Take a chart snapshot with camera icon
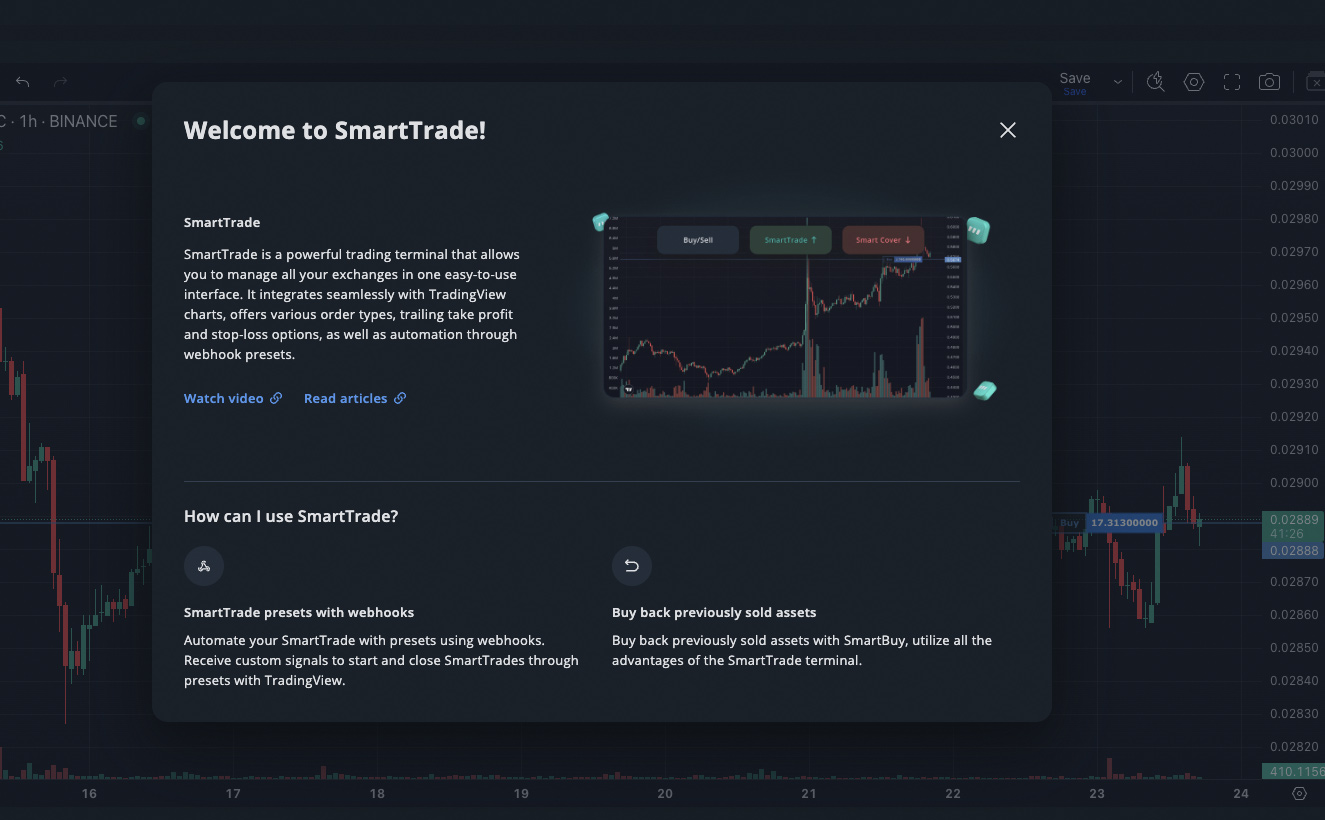Image resolution: width=1325 pixels, height=820 pixels. point(1269,82)
